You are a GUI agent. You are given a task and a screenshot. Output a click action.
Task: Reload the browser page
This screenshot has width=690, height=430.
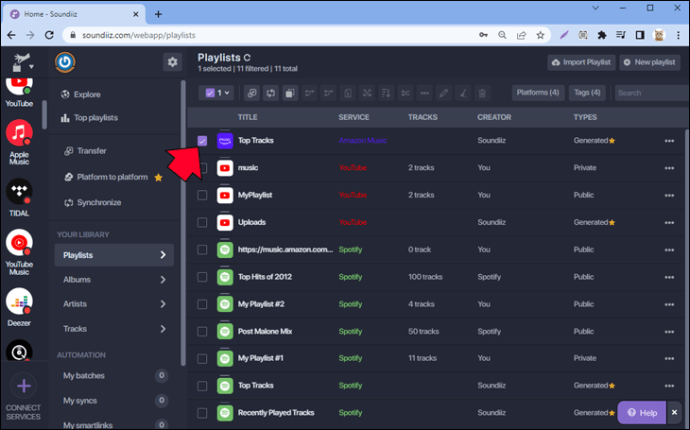49,35
